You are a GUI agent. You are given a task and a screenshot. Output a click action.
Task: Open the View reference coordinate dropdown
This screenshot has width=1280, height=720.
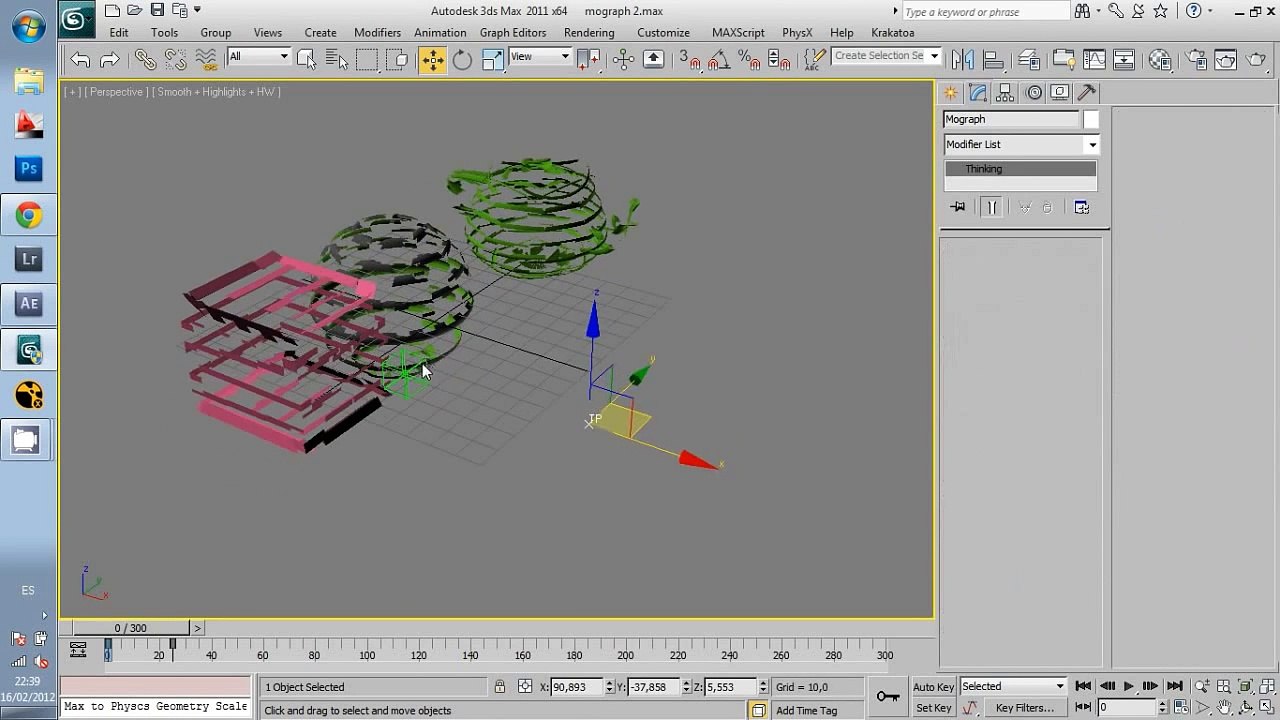[540, 56]
